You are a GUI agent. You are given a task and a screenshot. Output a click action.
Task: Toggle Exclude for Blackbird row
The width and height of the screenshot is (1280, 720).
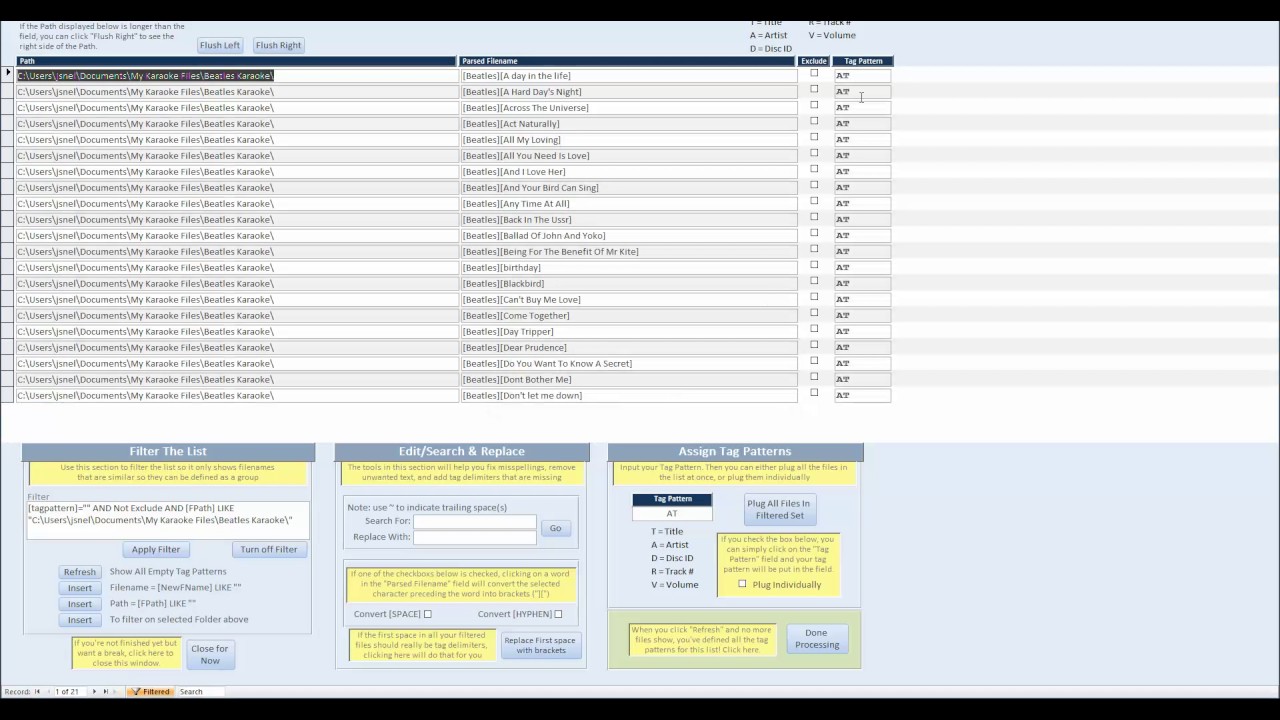814,281
